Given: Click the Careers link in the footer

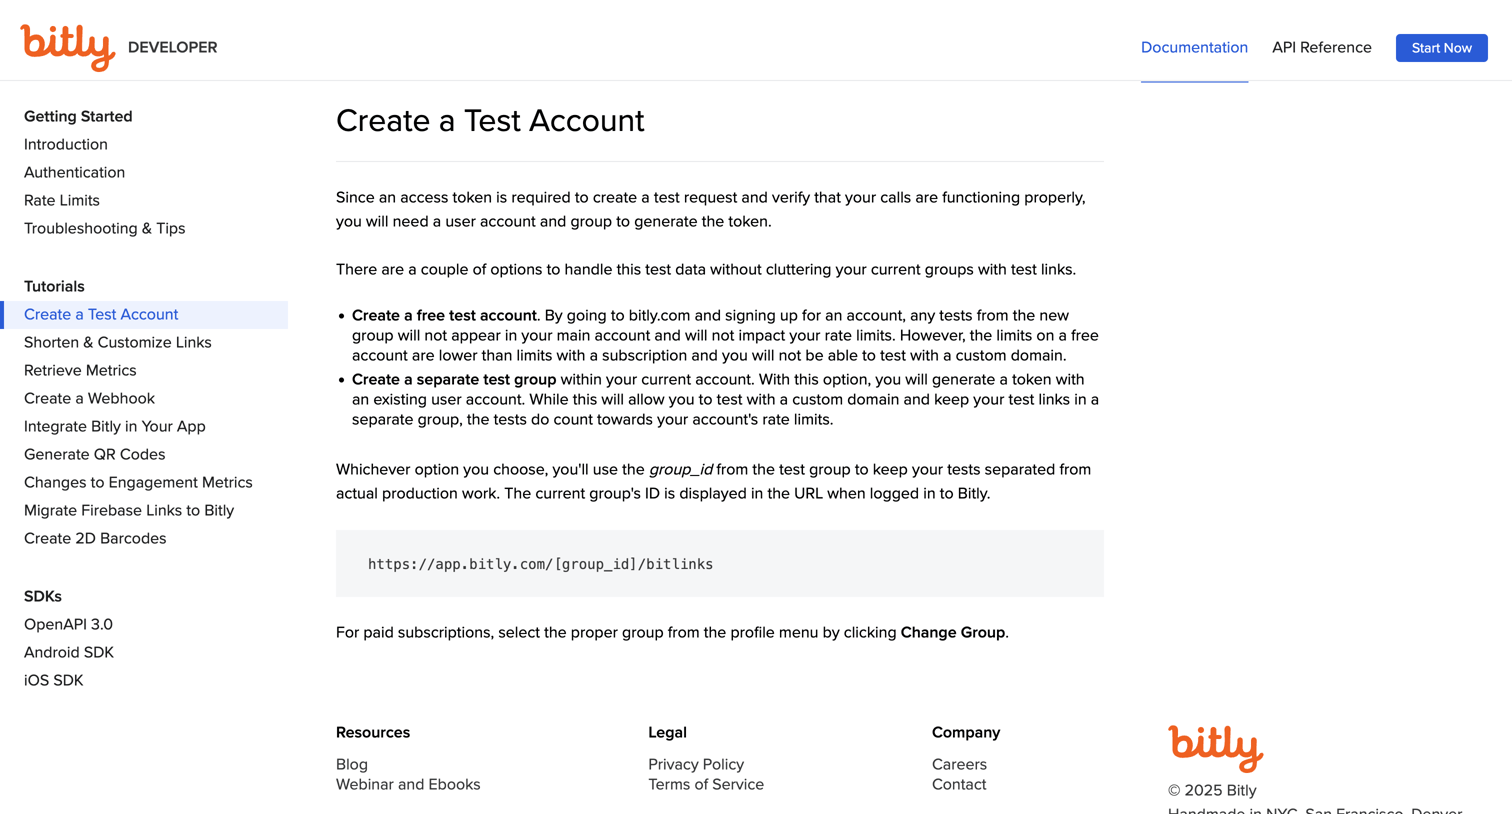Looking at the screenshot, I should 959,764.
